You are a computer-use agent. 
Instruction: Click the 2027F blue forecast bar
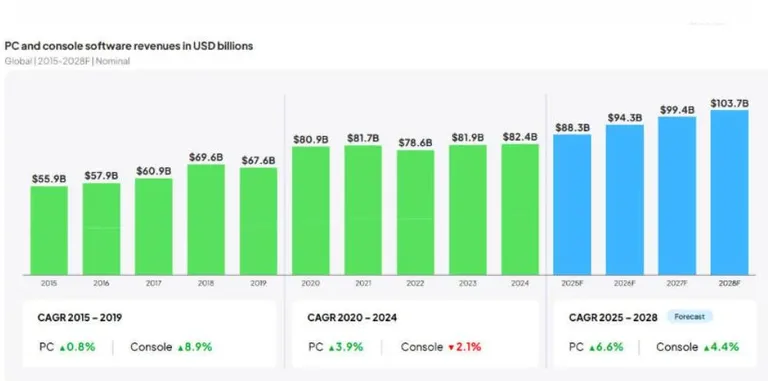click(677, 196)
